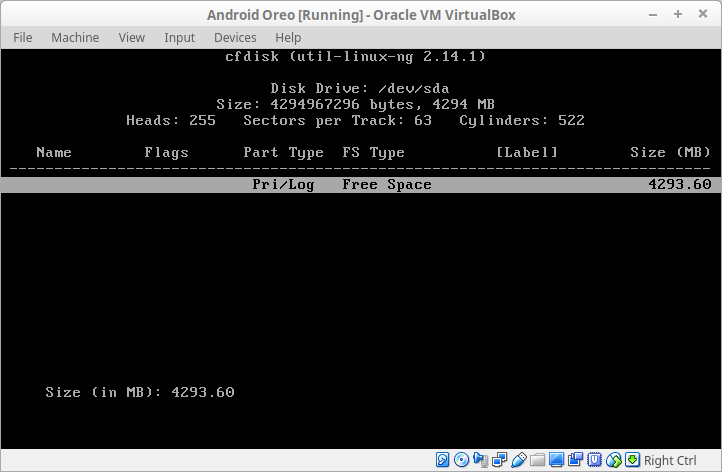Click the shared folders status icon
The image size is (722, 472).
tap(537, 460)
